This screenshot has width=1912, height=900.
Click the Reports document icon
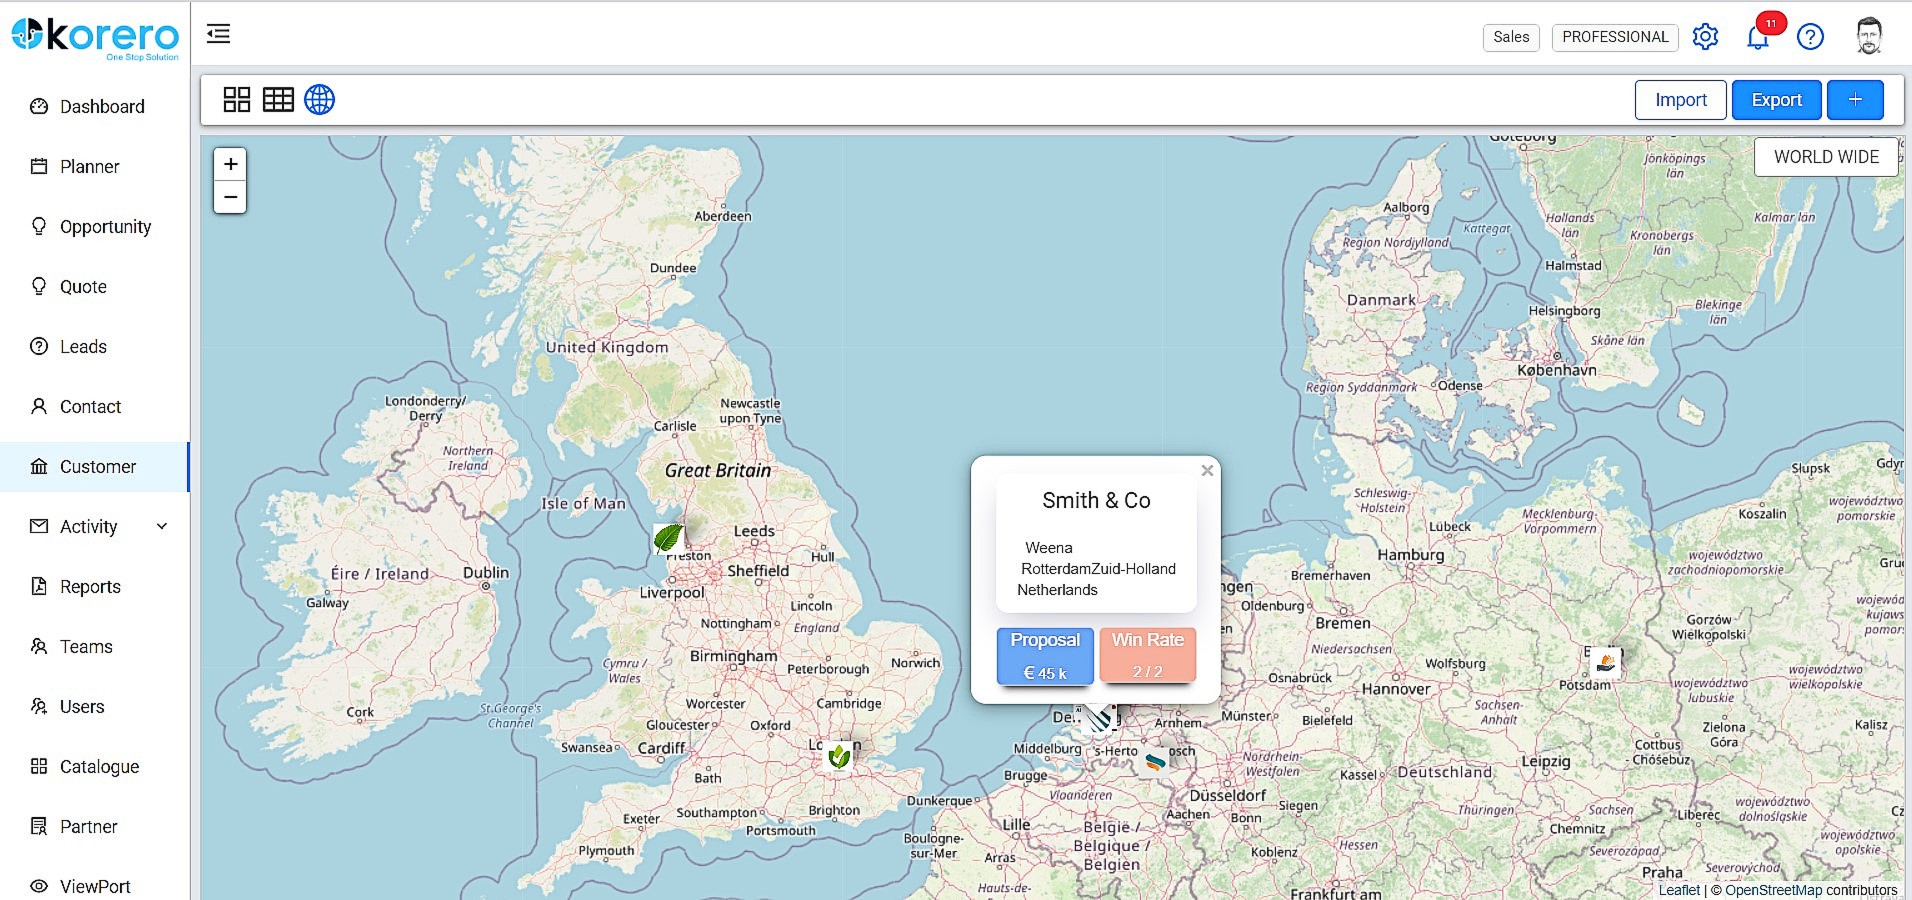point(39,586)
